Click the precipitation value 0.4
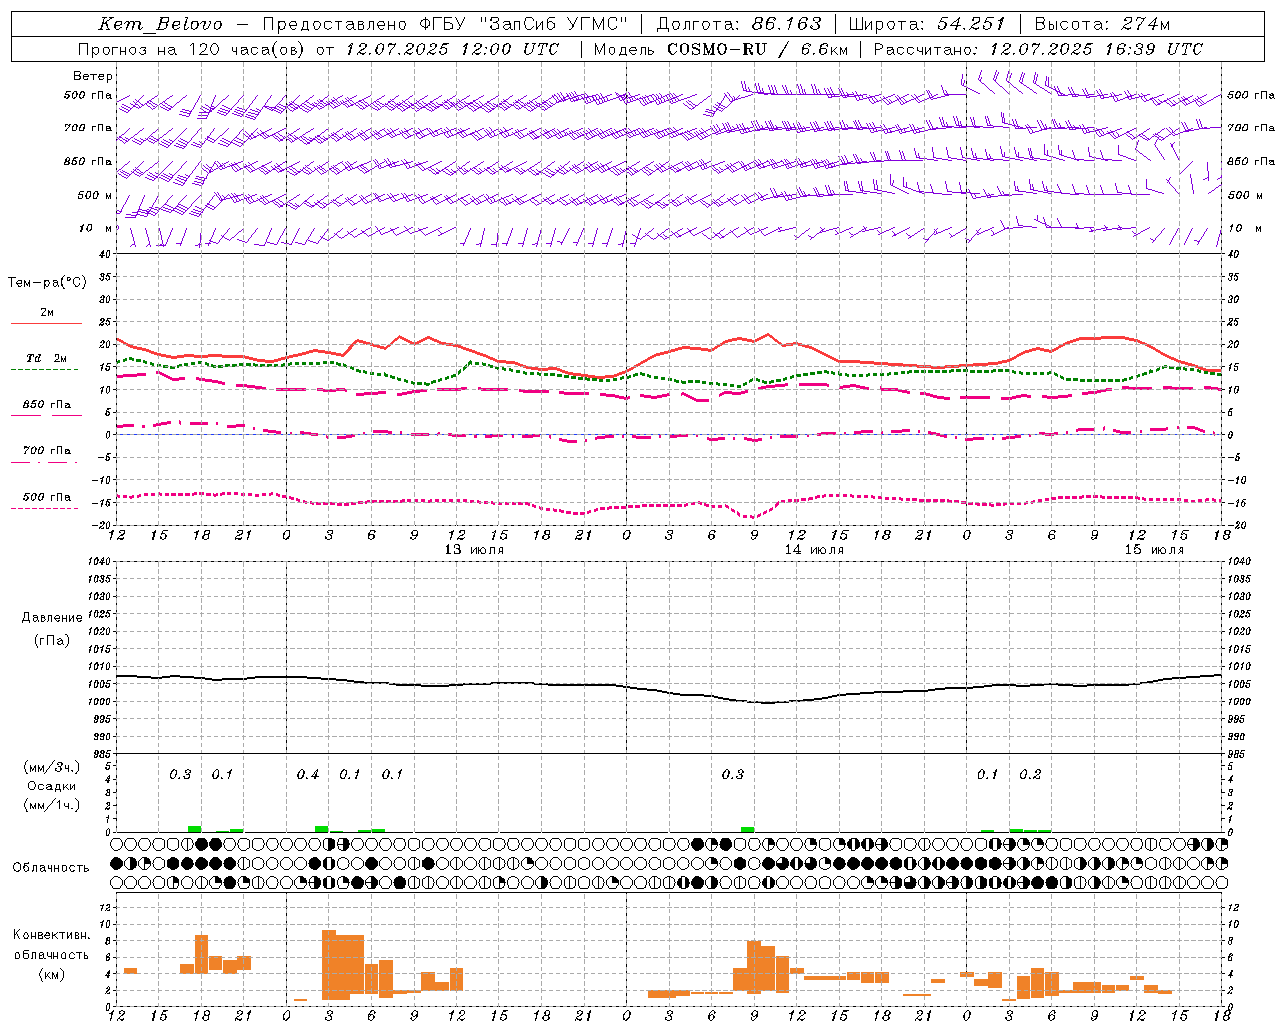Image resolution: width=1280 pixels, height=1024 pixels. pos(308,775)
